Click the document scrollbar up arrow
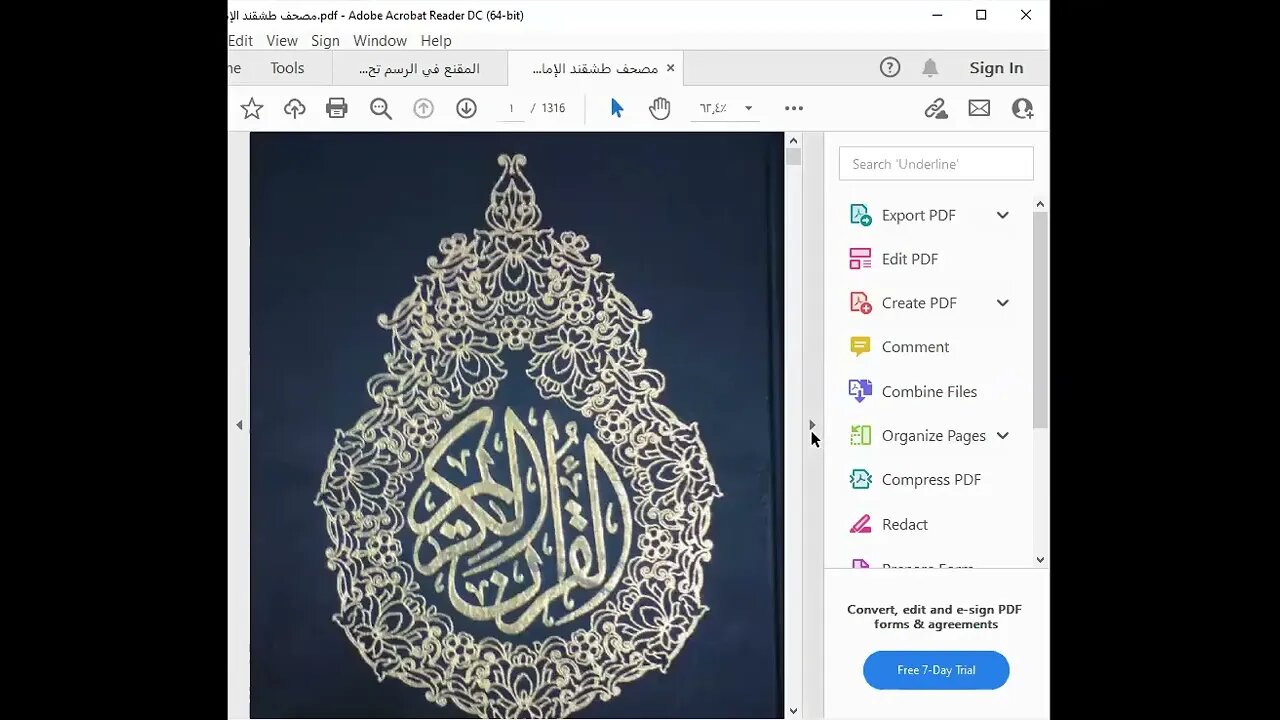 793,140
